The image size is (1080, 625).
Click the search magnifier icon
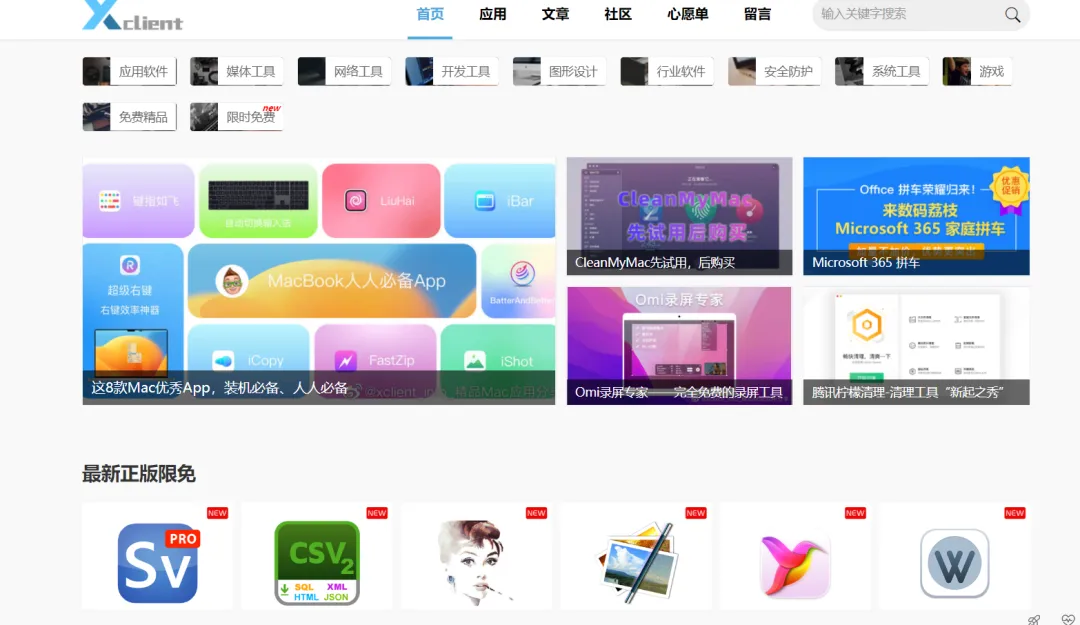pos(1012,14)
